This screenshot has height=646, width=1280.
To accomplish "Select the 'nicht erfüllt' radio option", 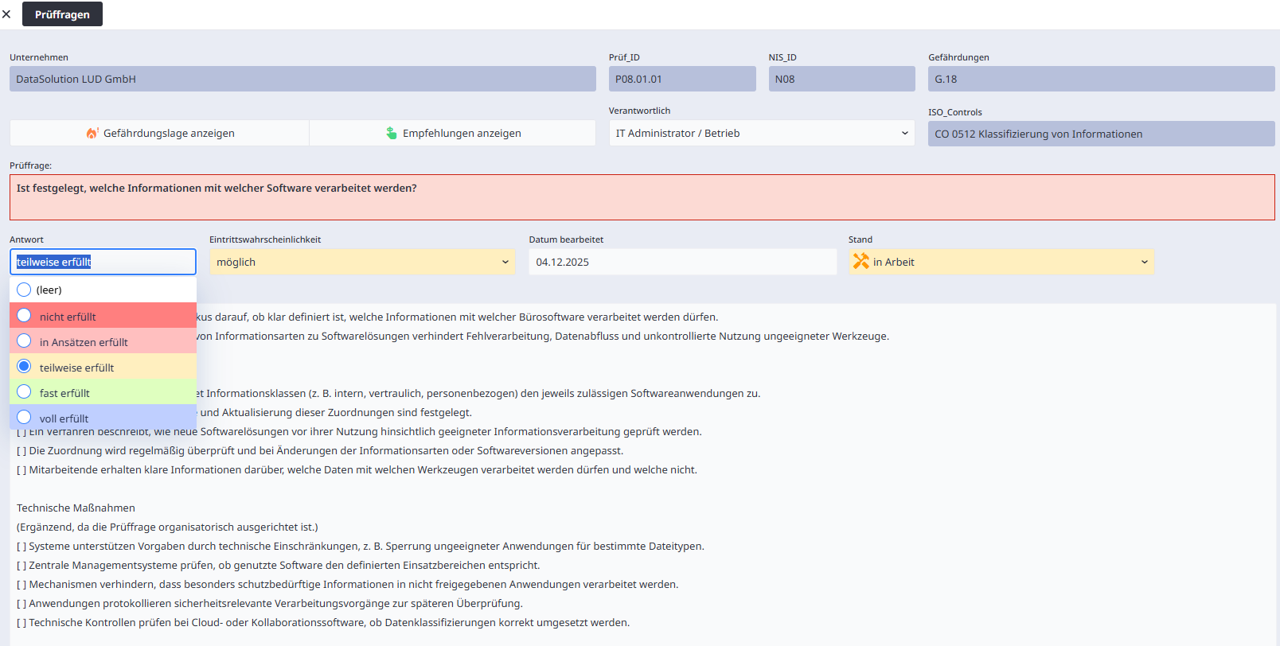I will tap(24, 316).
